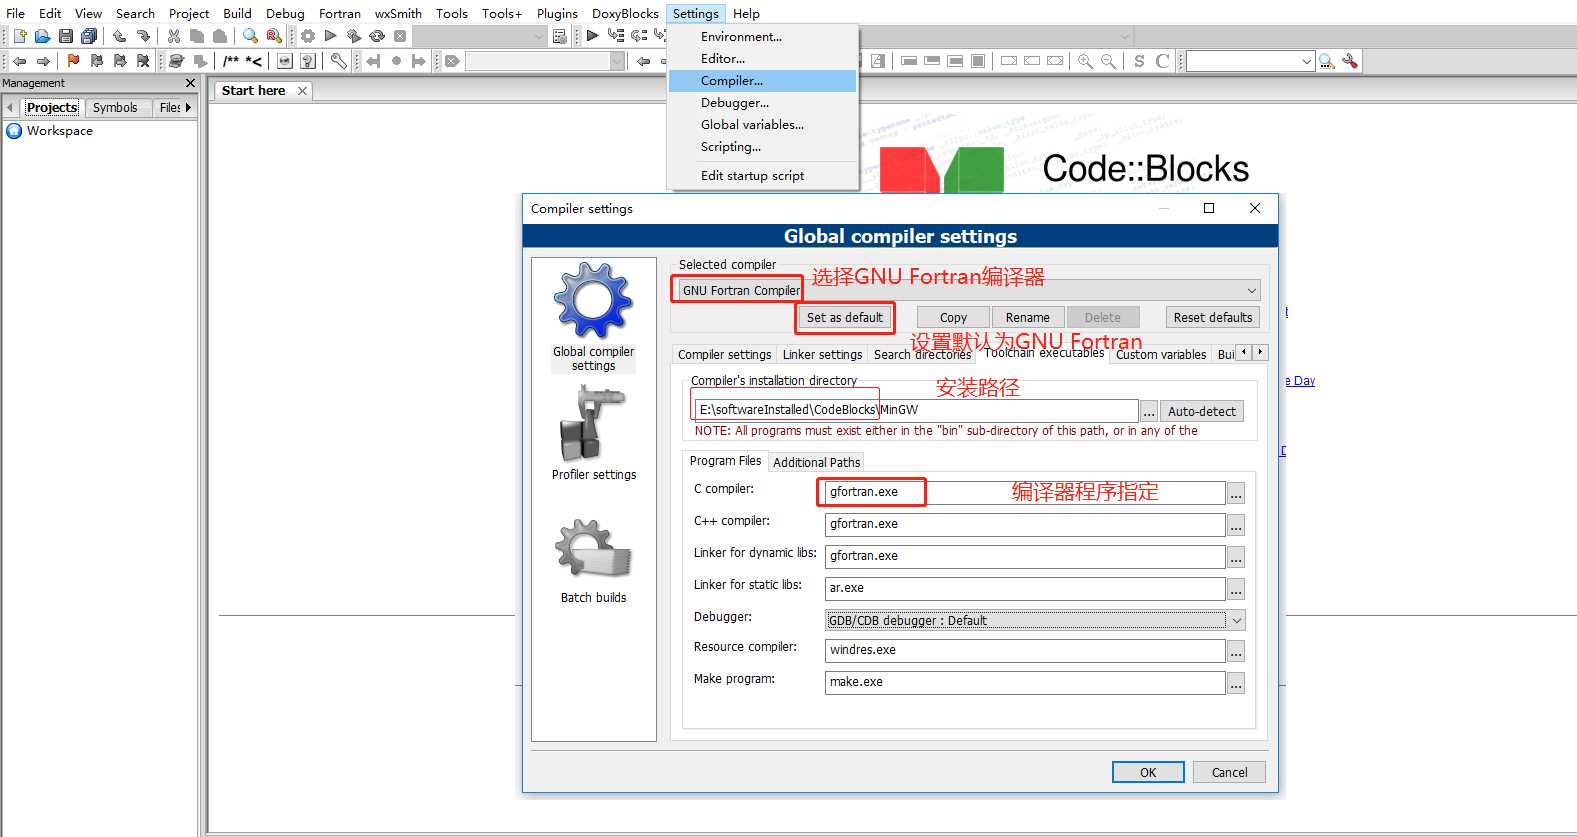1577x837 pixels.
Task: Click the S source toggle icon
Action: coord(1139,61)
